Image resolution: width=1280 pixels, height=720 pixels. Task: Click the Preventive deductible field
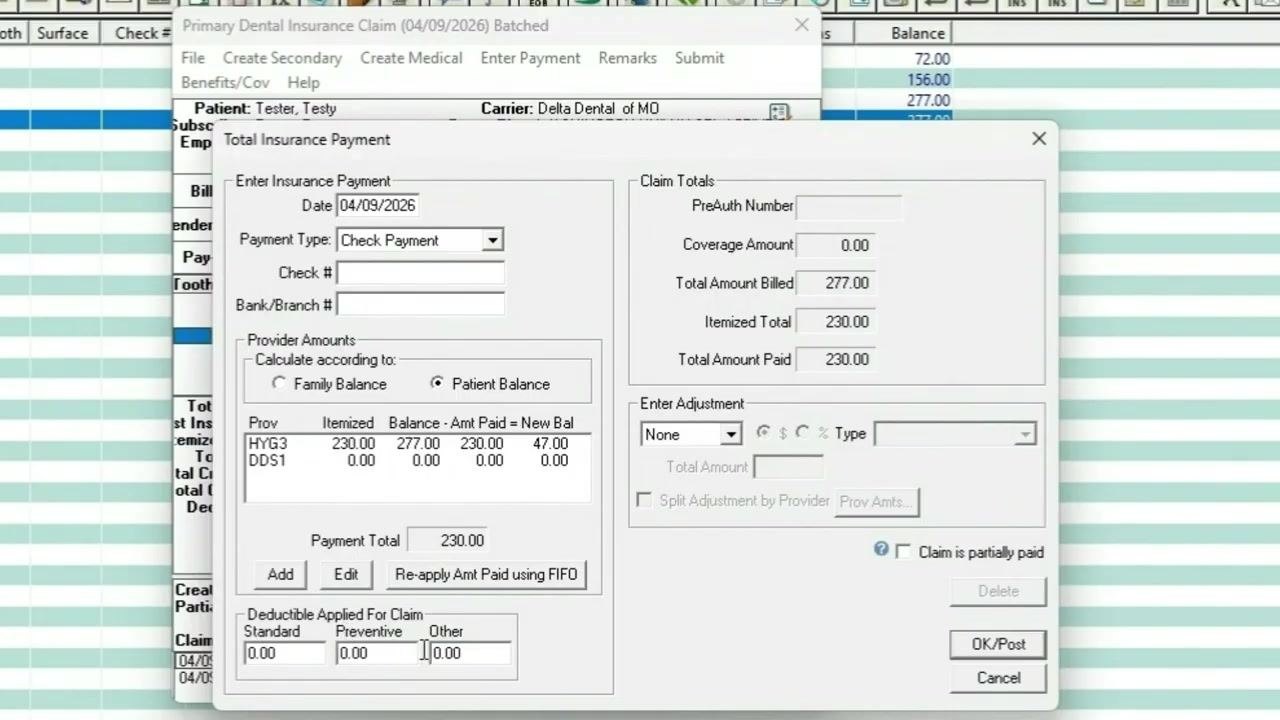[377, 653]
